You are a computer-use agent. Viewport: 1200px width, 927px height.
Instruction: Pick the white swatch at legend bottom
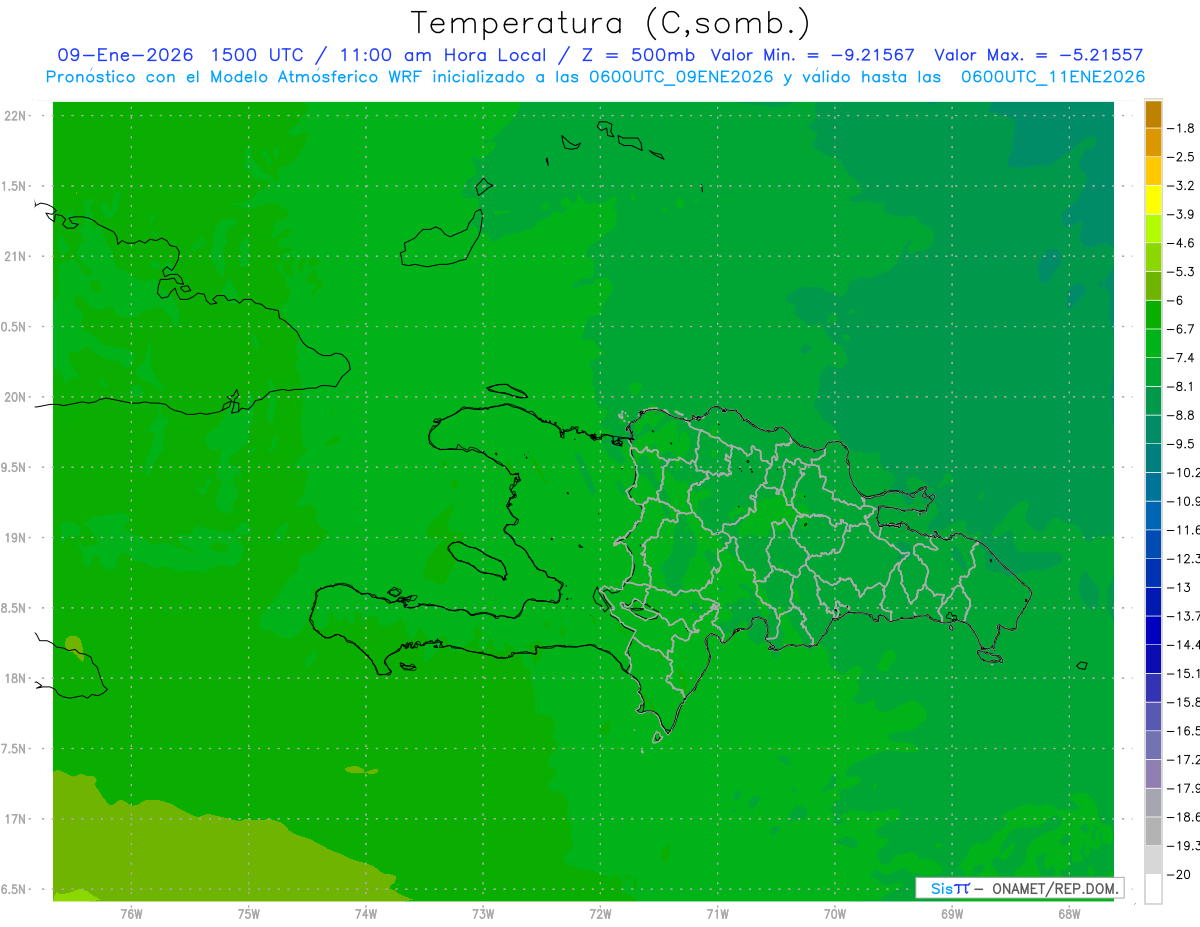pyautogui.click(x=1153, y=889)
